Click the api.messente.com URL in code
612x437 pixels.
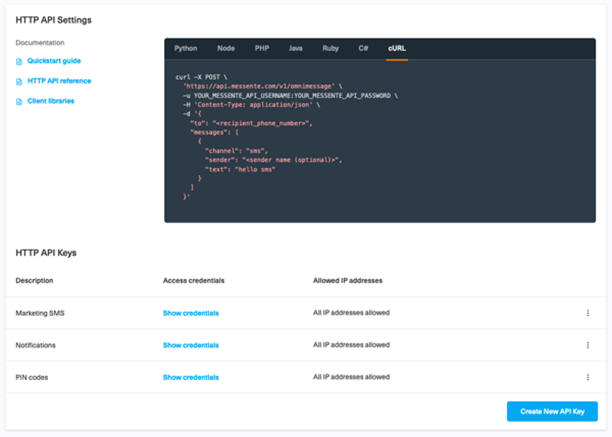259,86
